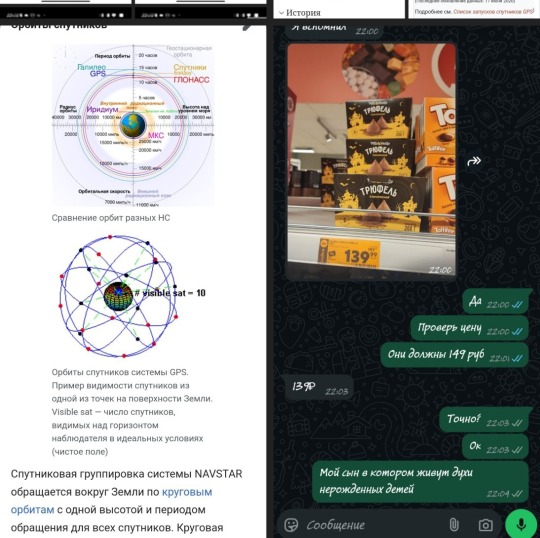Expand the 'История' section

(x=300, y=13)
